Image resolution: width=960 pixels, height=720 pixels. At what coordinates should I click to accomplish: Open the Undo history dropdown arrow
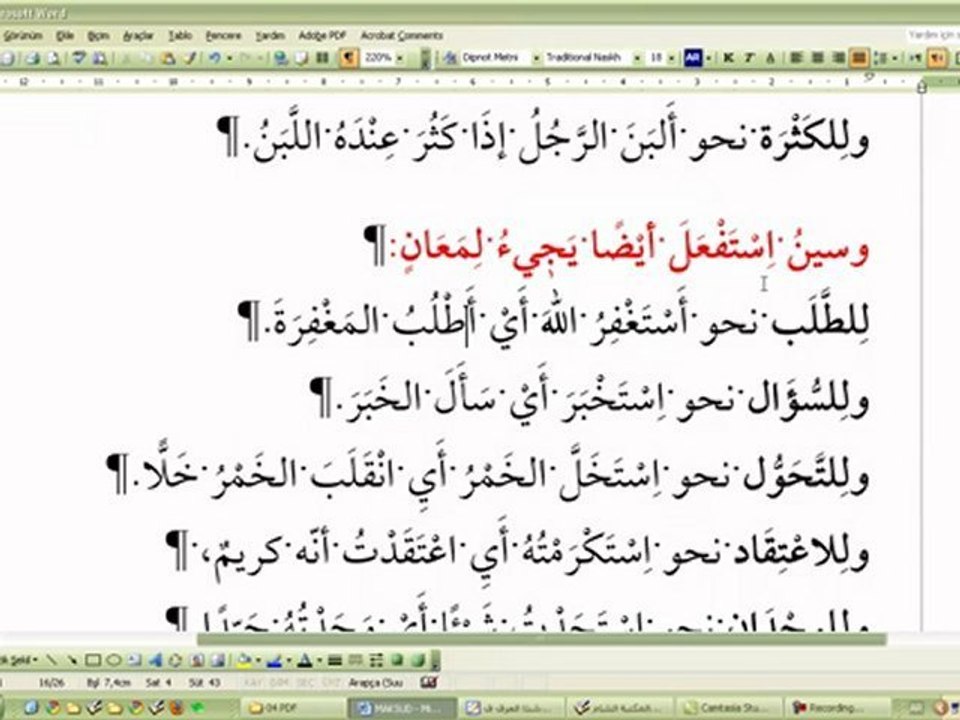pos(230,58)
